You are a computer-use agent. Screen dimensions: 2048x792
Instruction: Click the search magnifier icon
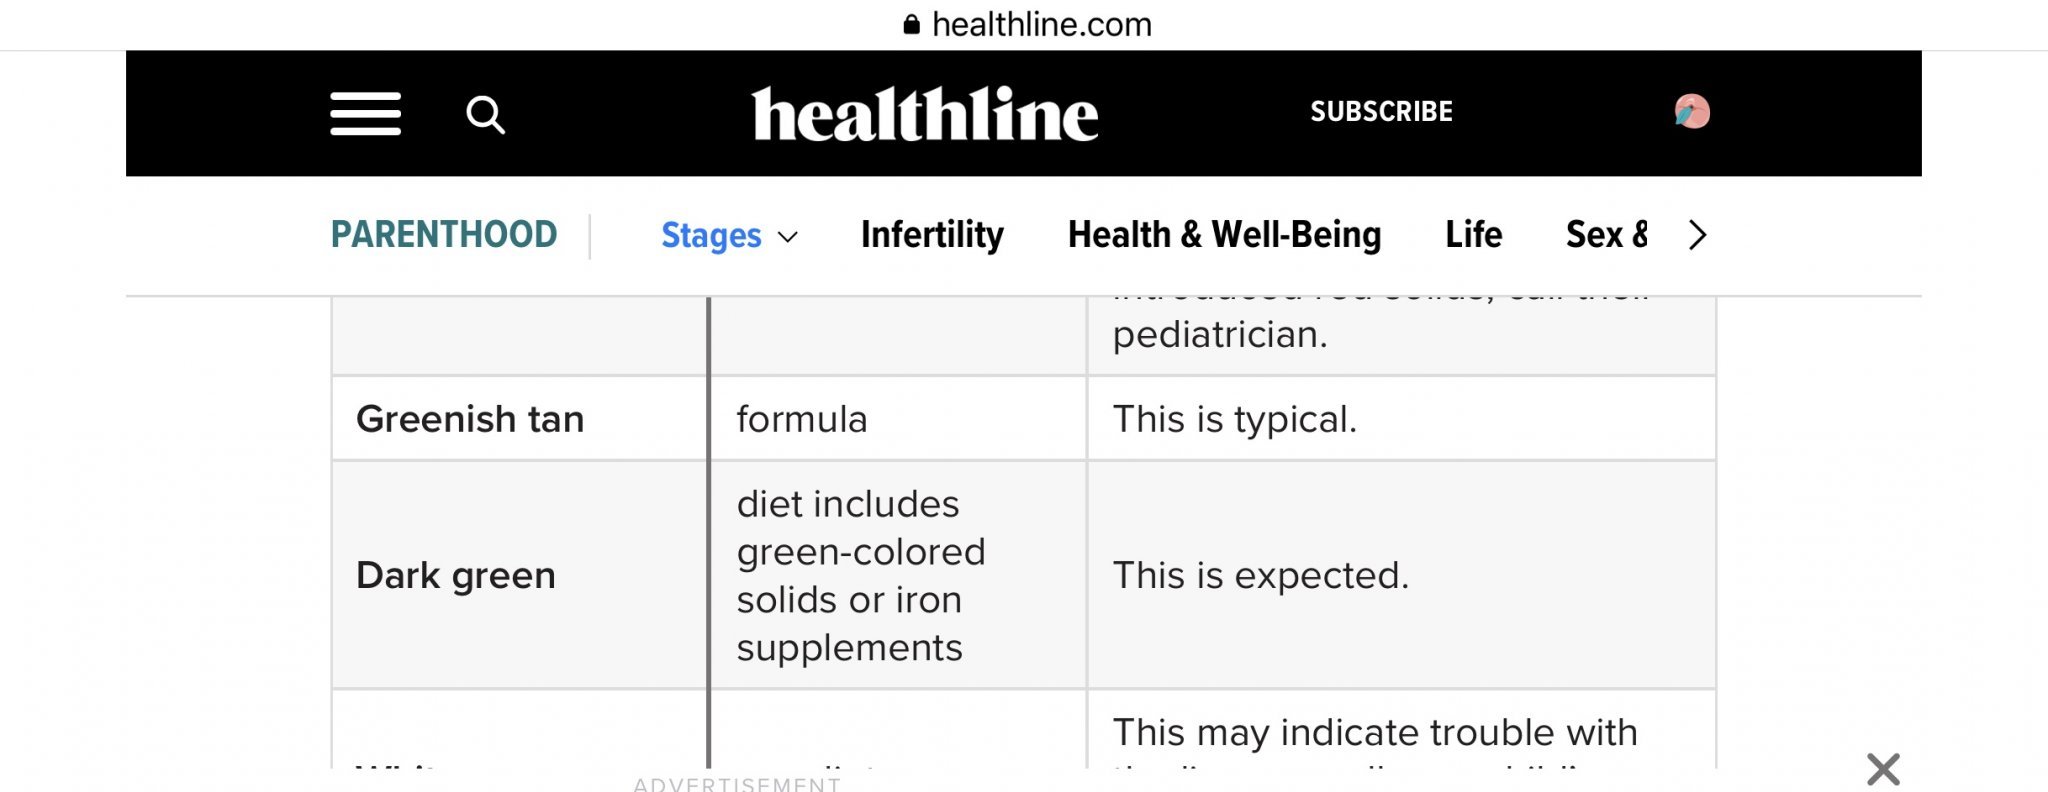click(x=485, y=115)
